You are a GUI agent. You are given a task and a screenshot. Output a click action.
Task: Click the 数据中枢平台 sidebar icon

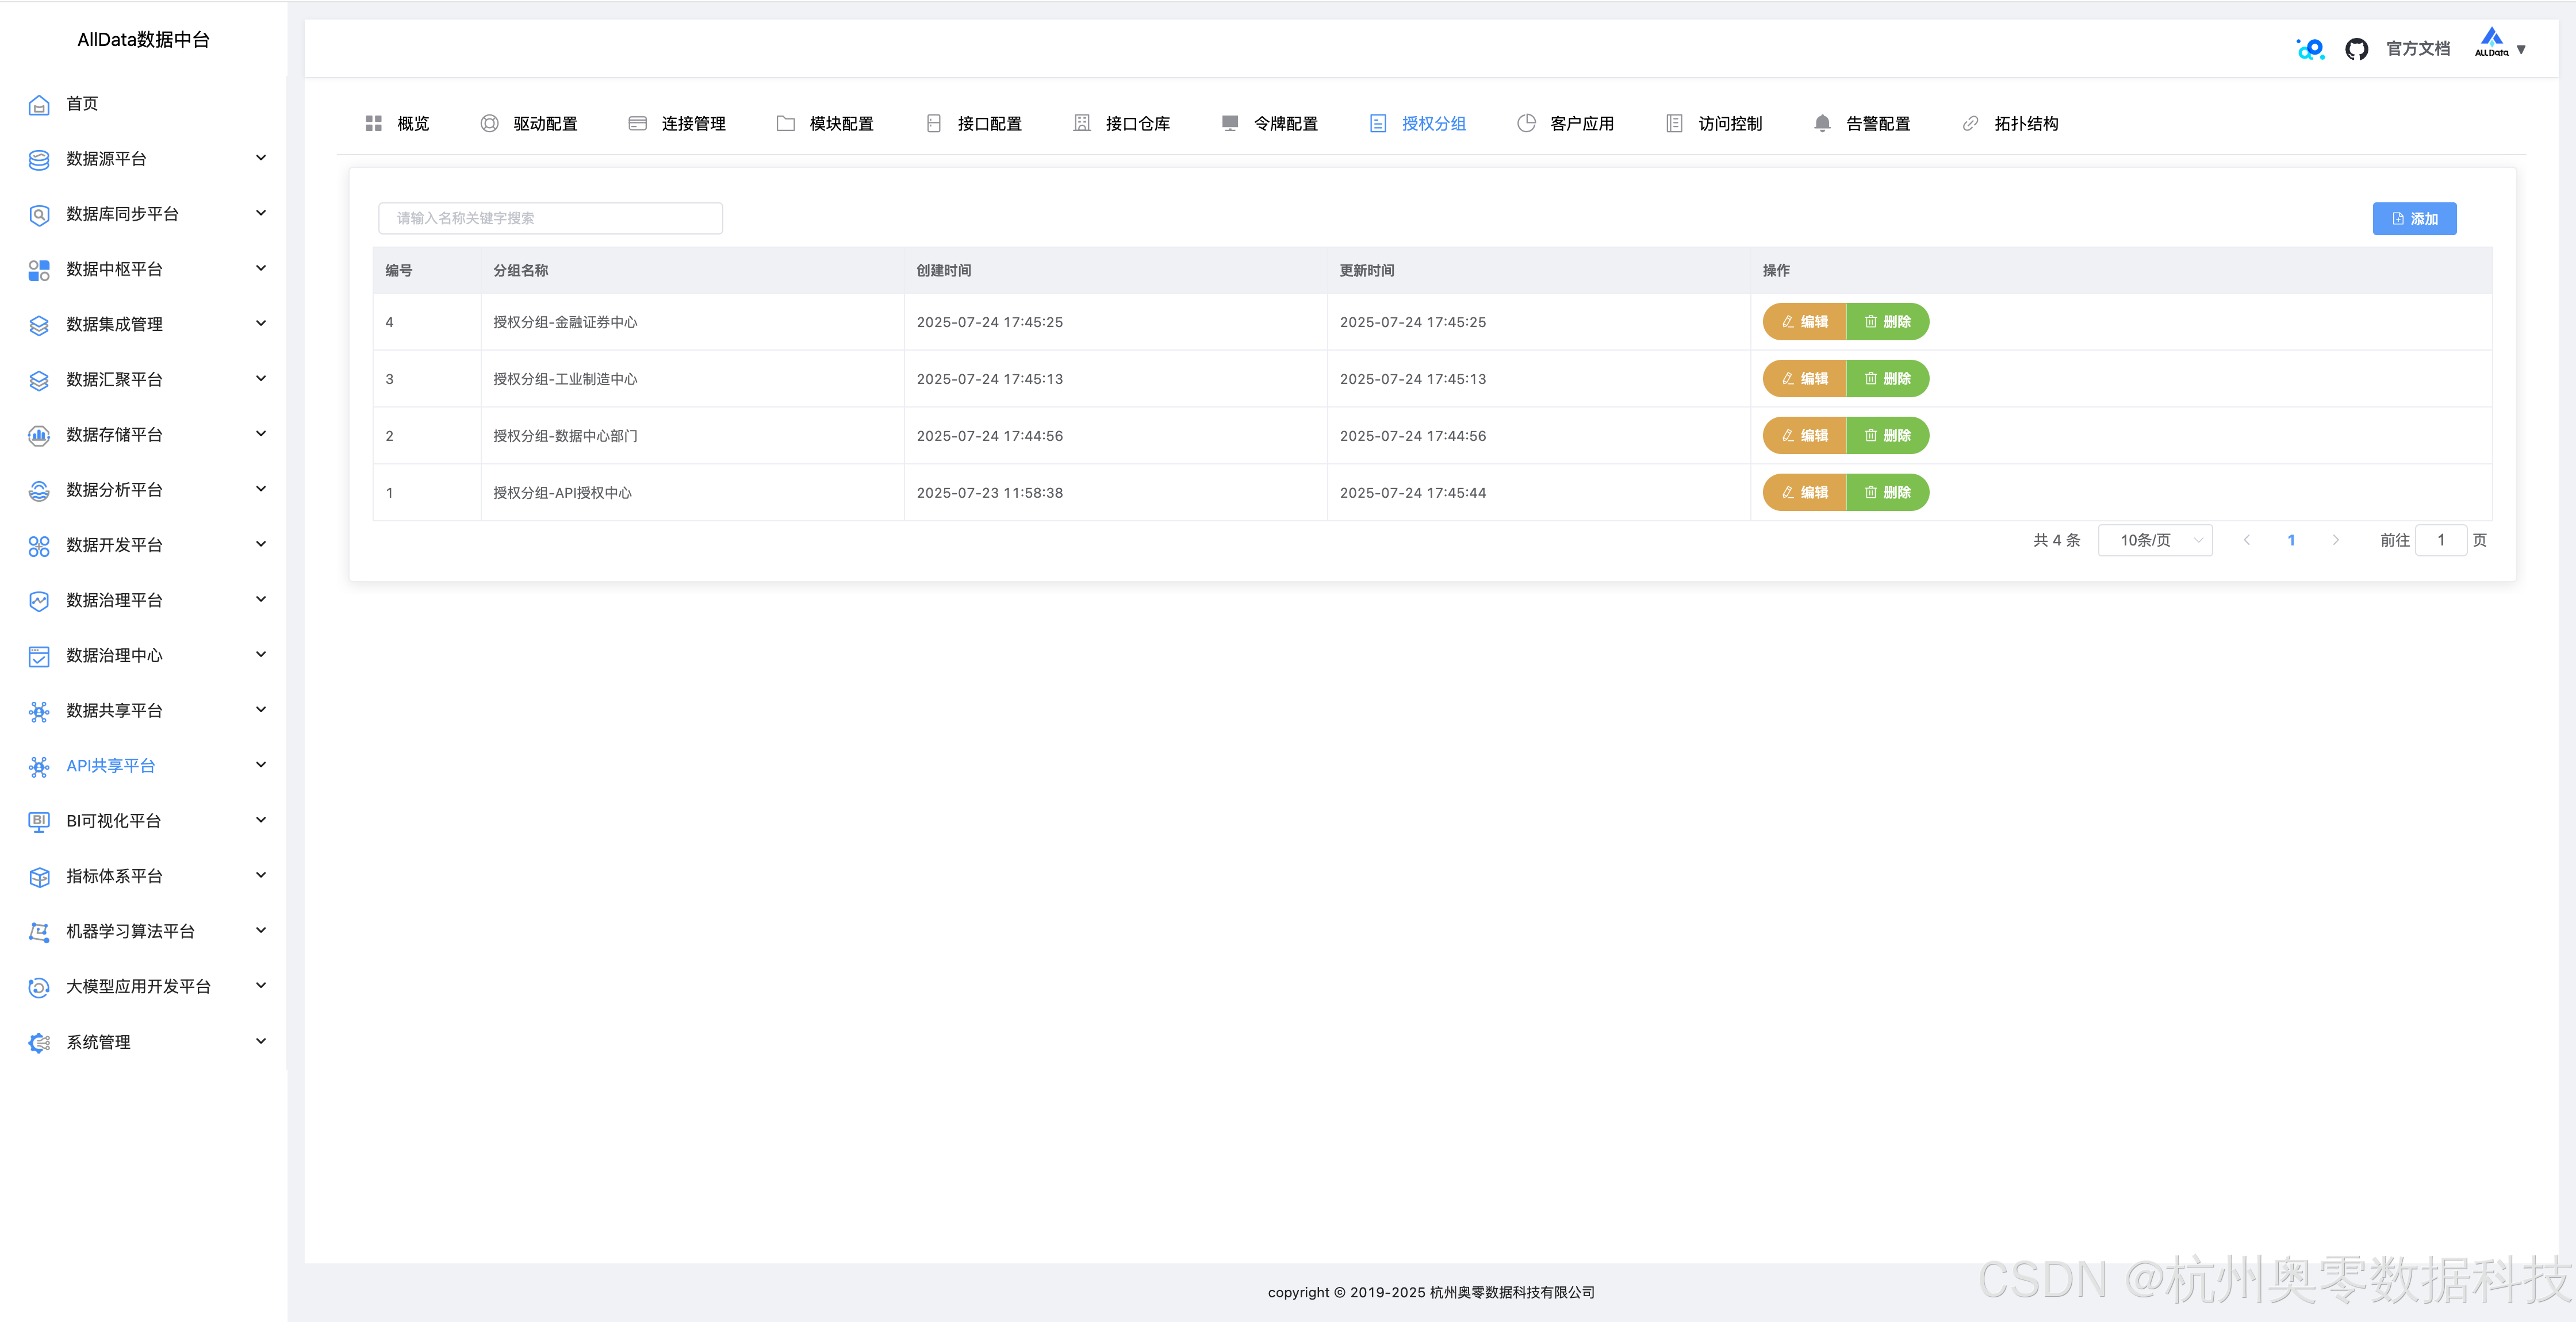(39, 270)
